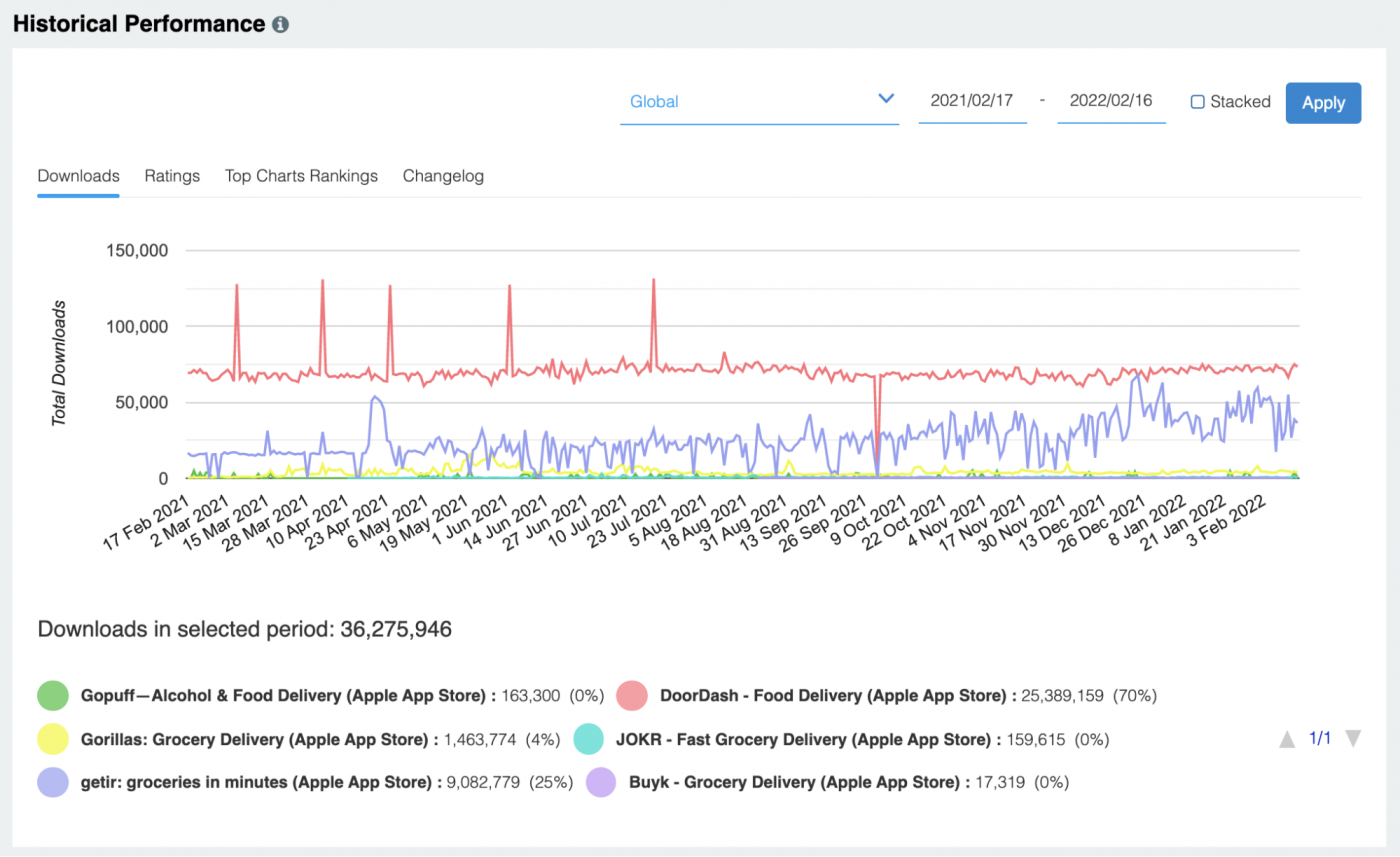This screenshot has height=857, width=1400.
Task: Toggle the red DoorDash legend swatch
Action: [633, 695]
